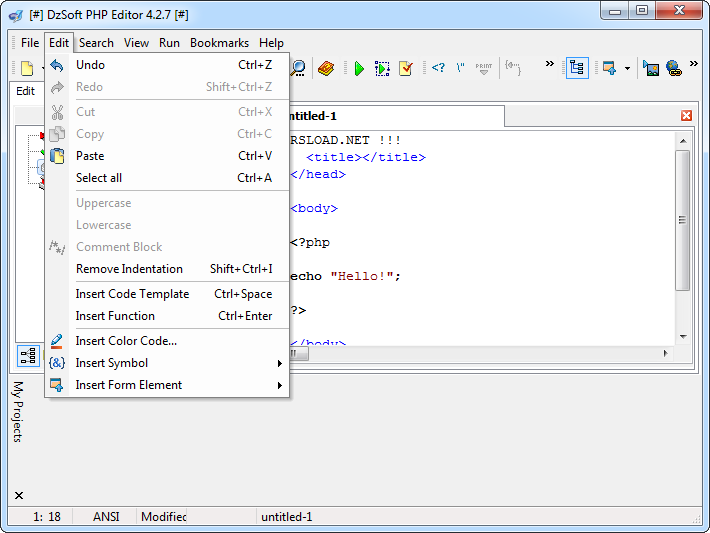The height and width of the screenshot is (533, 710).
Task: Click the hierarchy view icon below the side panel
Action: [29, 355]
